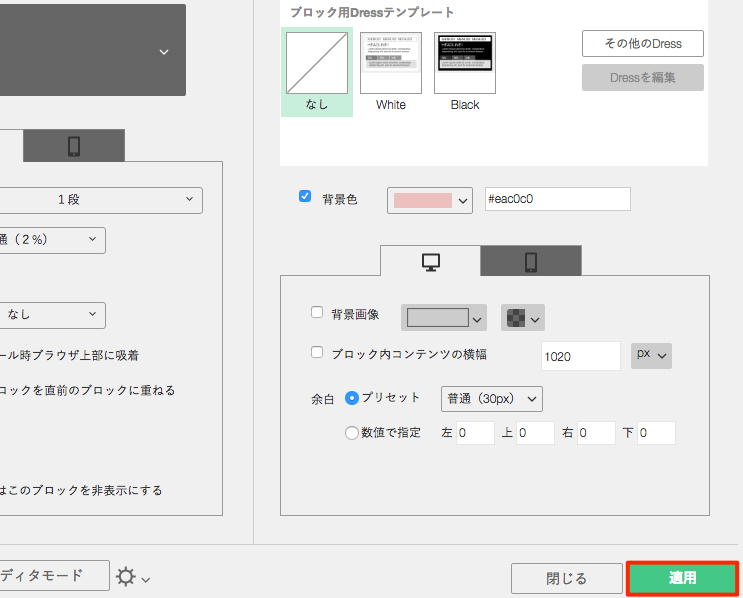The height and width of the screenshot is (598, 743).
Task: Click the 左 margin value field
Action: [475, 433]
